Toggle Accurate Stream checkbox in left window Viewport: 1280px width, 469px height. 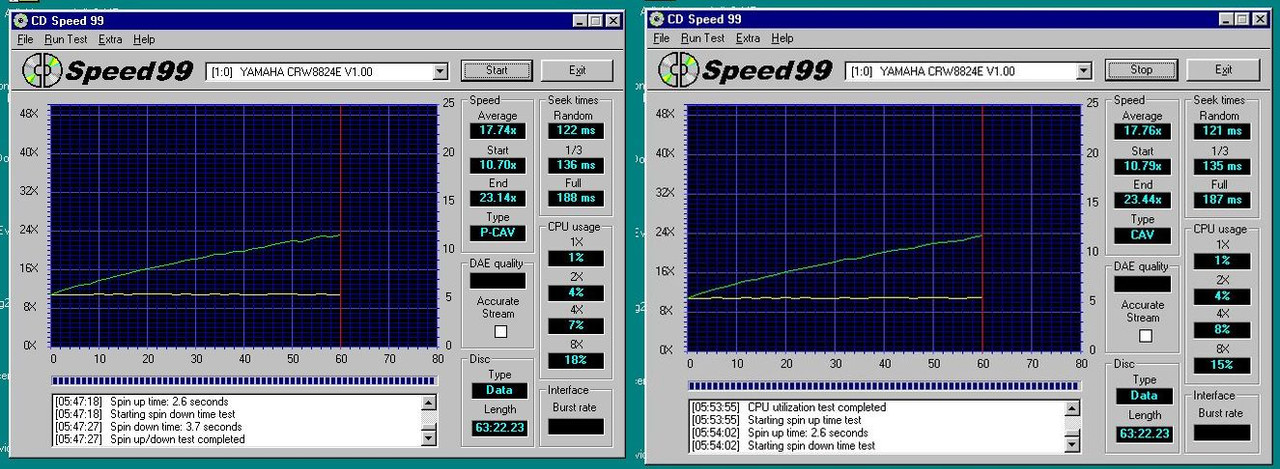coord(501,331)
